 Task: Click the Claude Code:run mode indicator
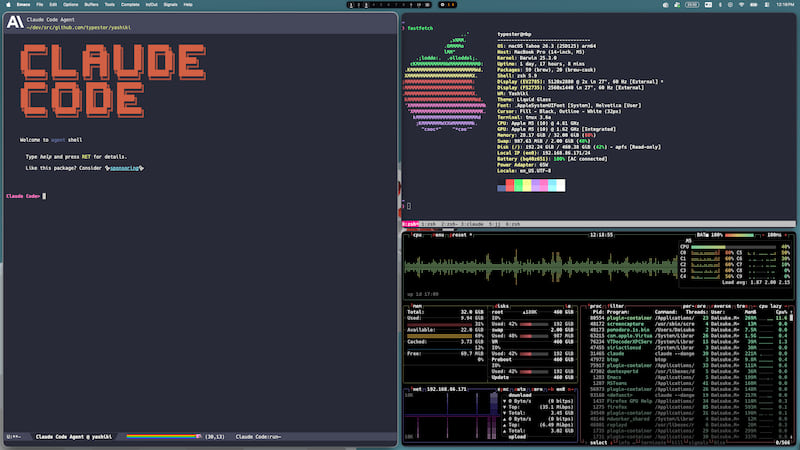pyautogui.click(x=258, y=437)
